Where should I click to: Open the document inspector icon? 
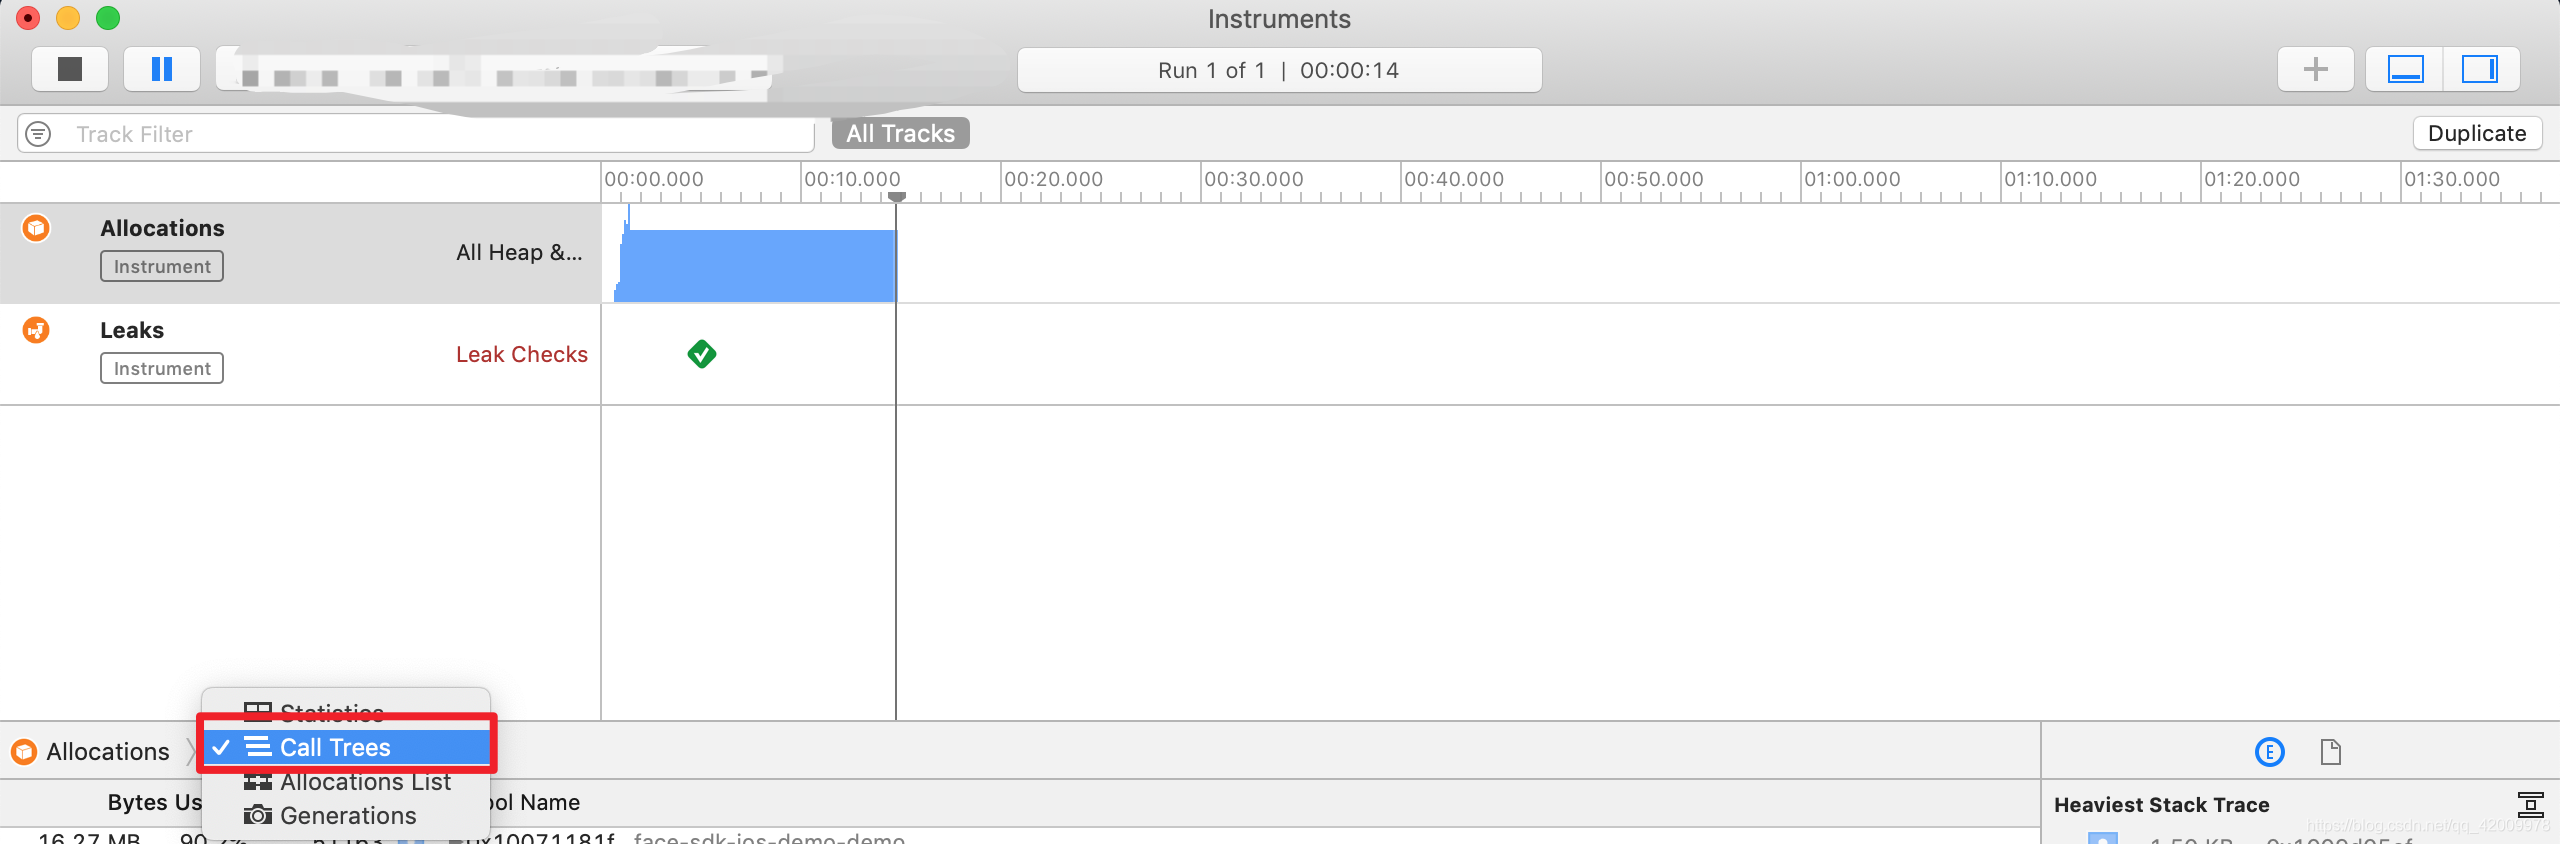coord(2330,752)
